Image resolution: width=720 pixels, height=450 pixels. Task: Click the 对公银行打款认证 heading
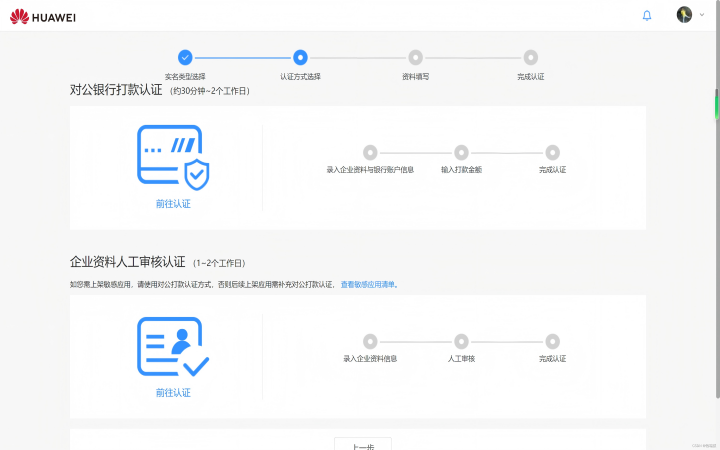tap(116, 90)
